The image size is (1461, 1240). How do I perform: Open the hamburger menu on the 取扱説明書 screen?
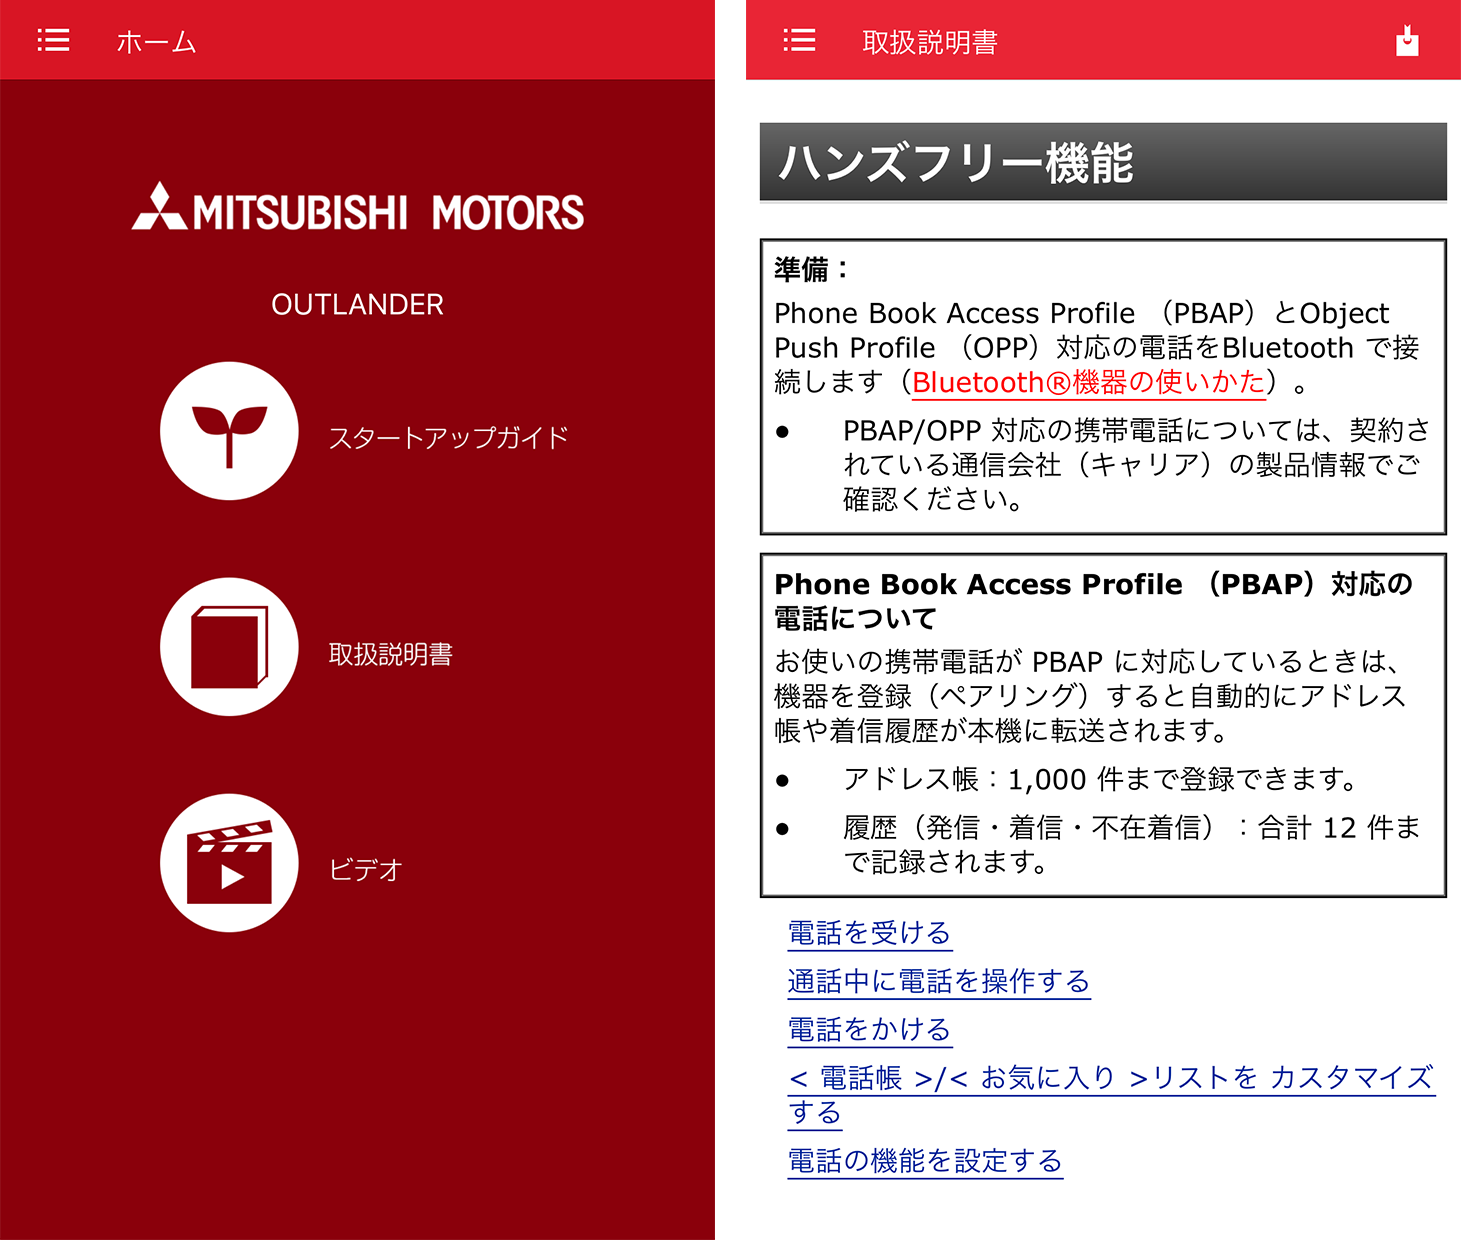tap(799, 40)
